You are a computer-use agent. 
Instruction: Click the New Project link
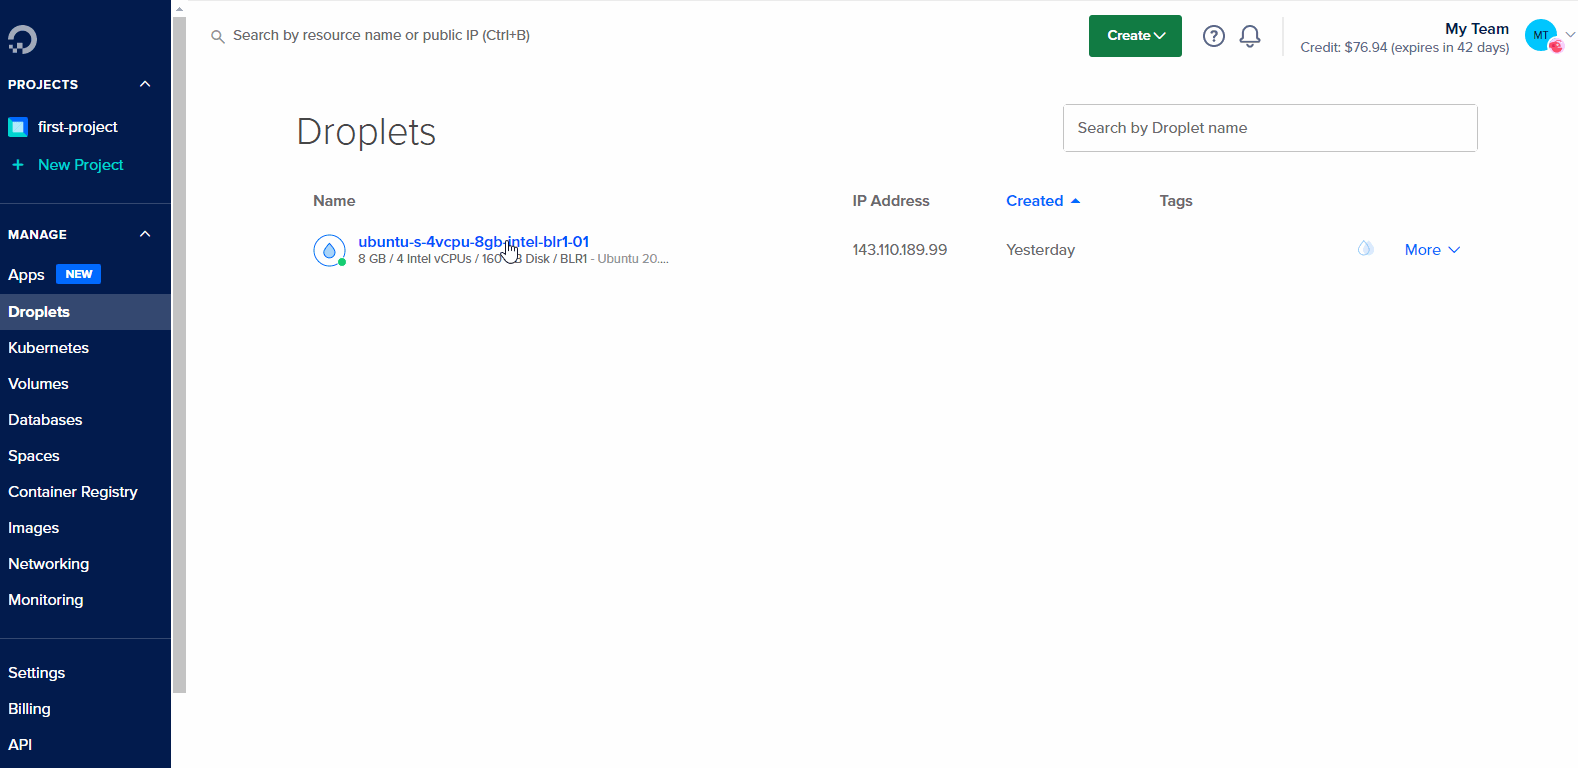point(80,165)
